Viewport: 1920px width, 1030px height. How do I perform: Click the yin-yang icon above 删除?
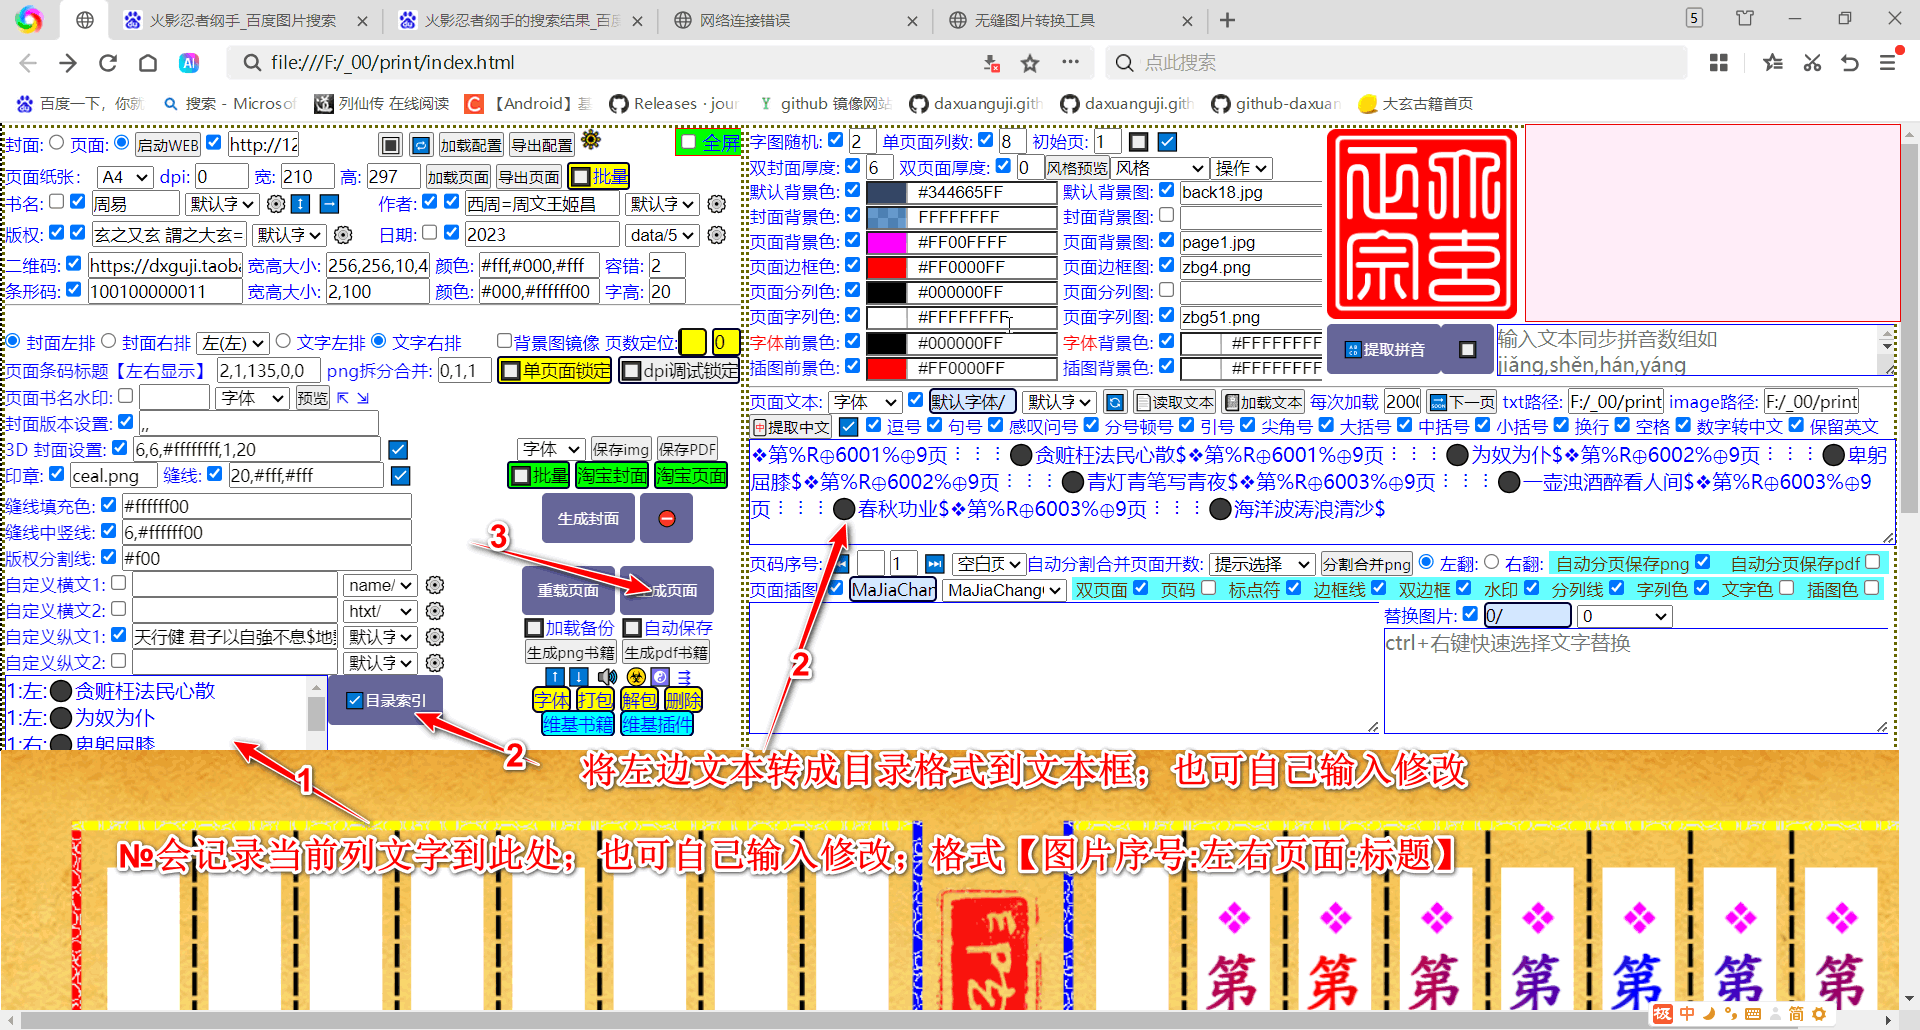coord(660,676)
